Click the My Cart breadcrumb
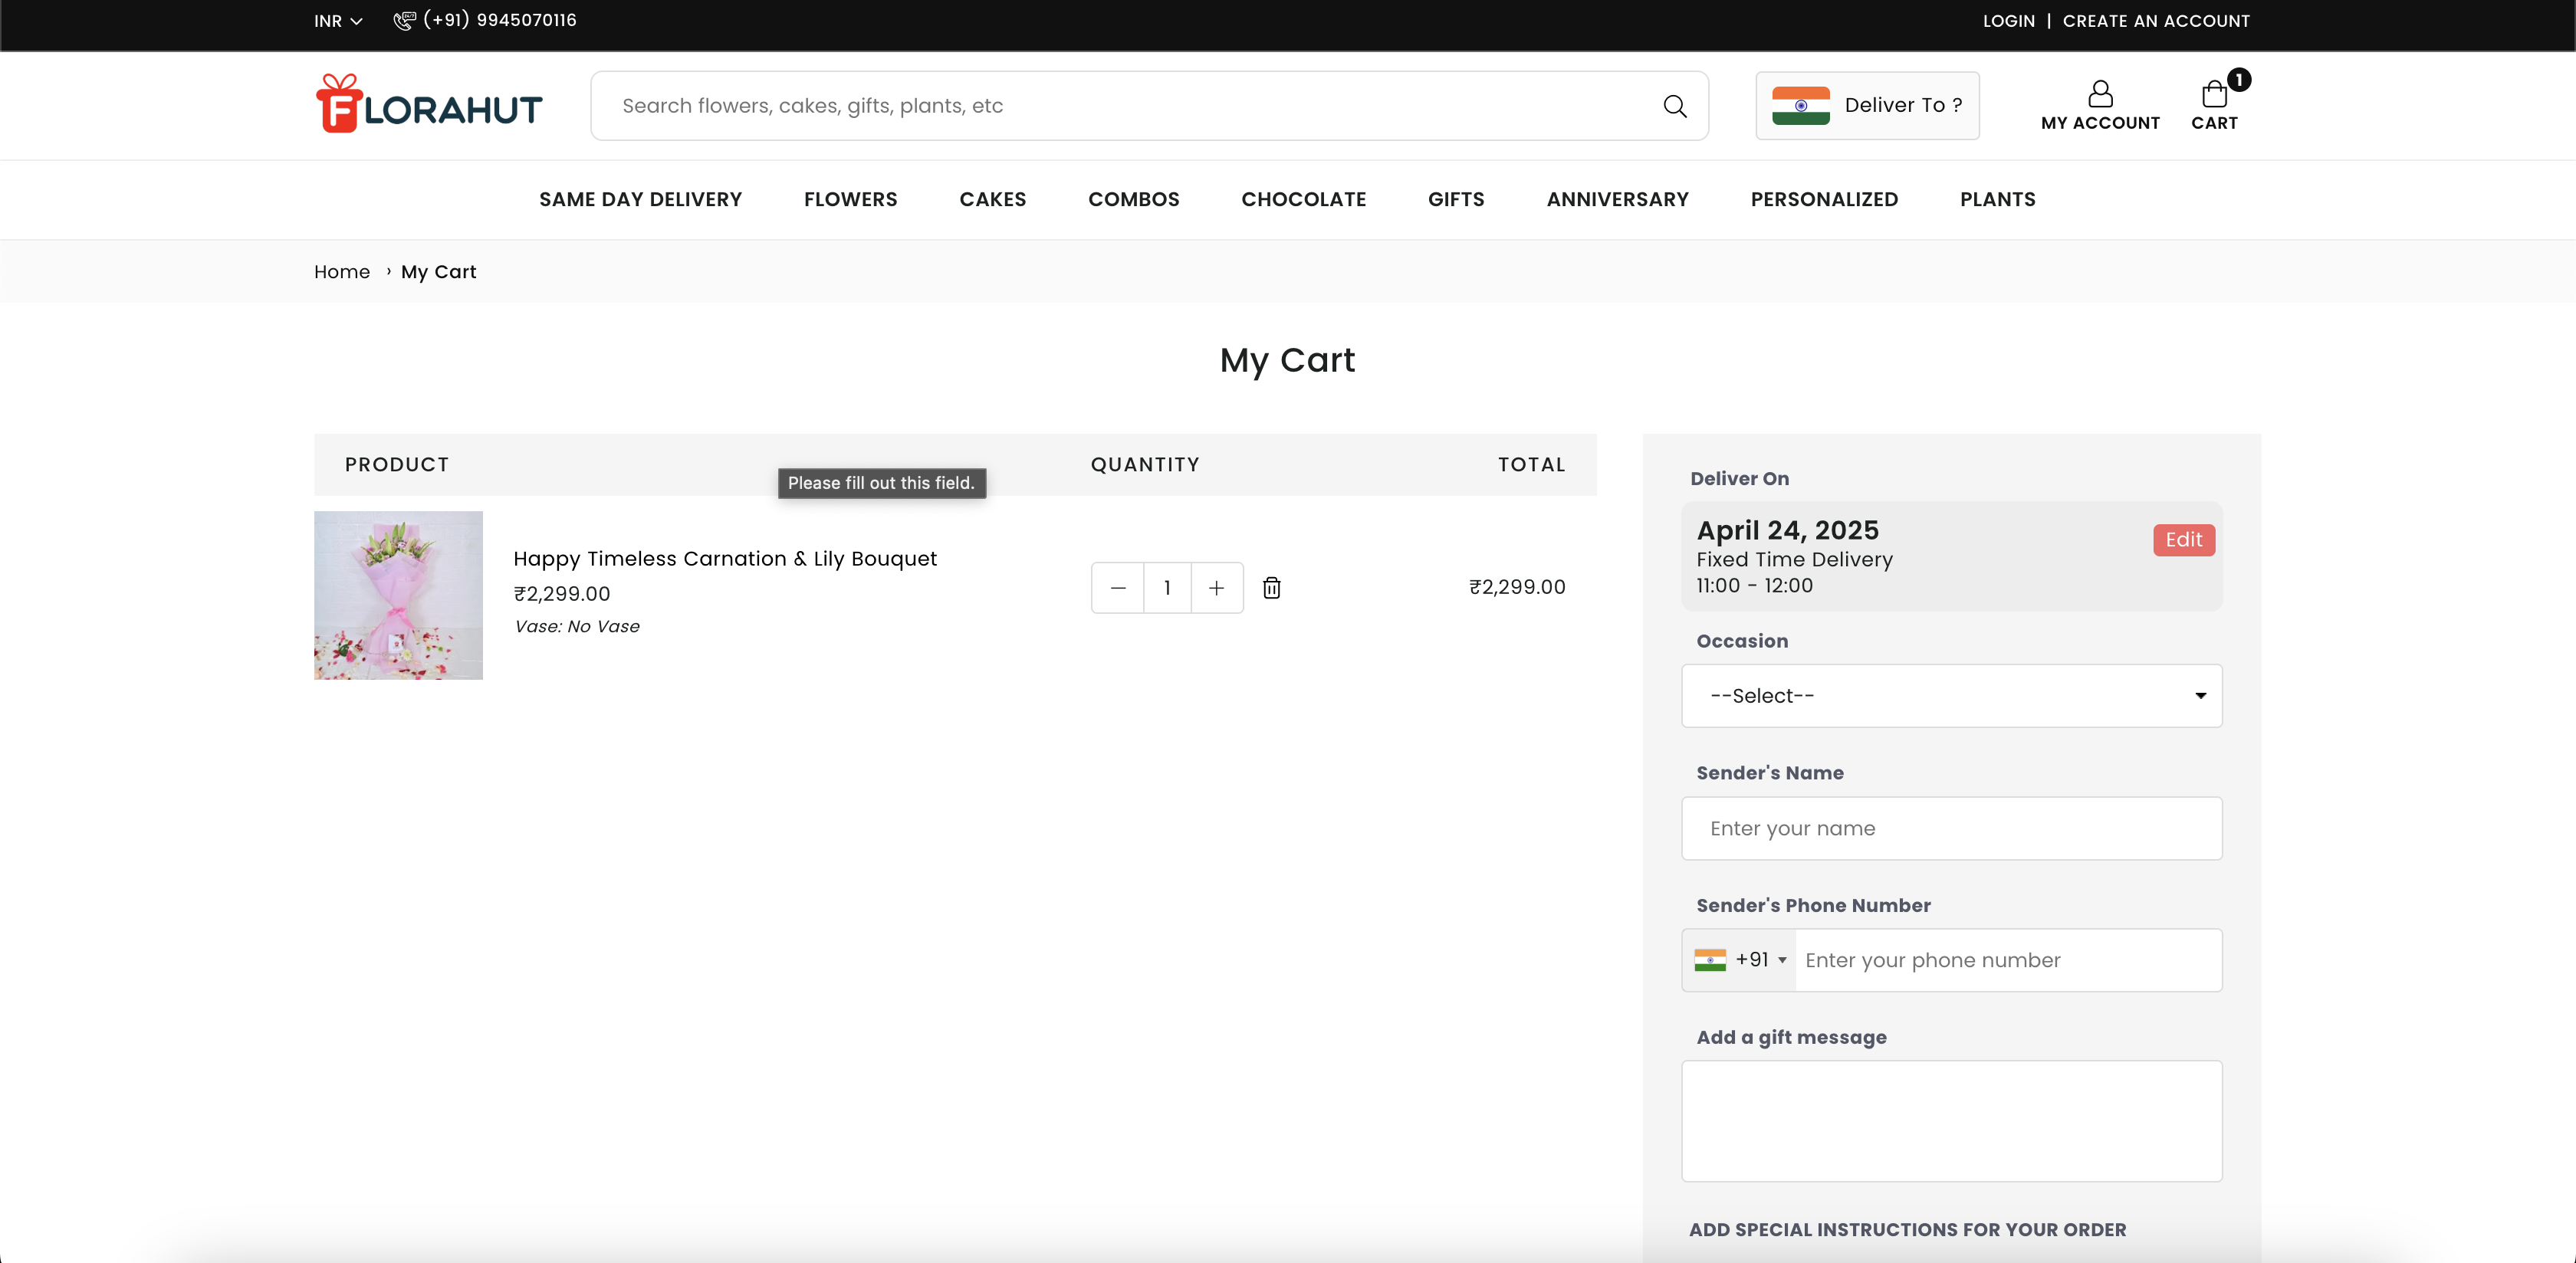This screenshot has height=1263, width=2576. pos(439,272)
